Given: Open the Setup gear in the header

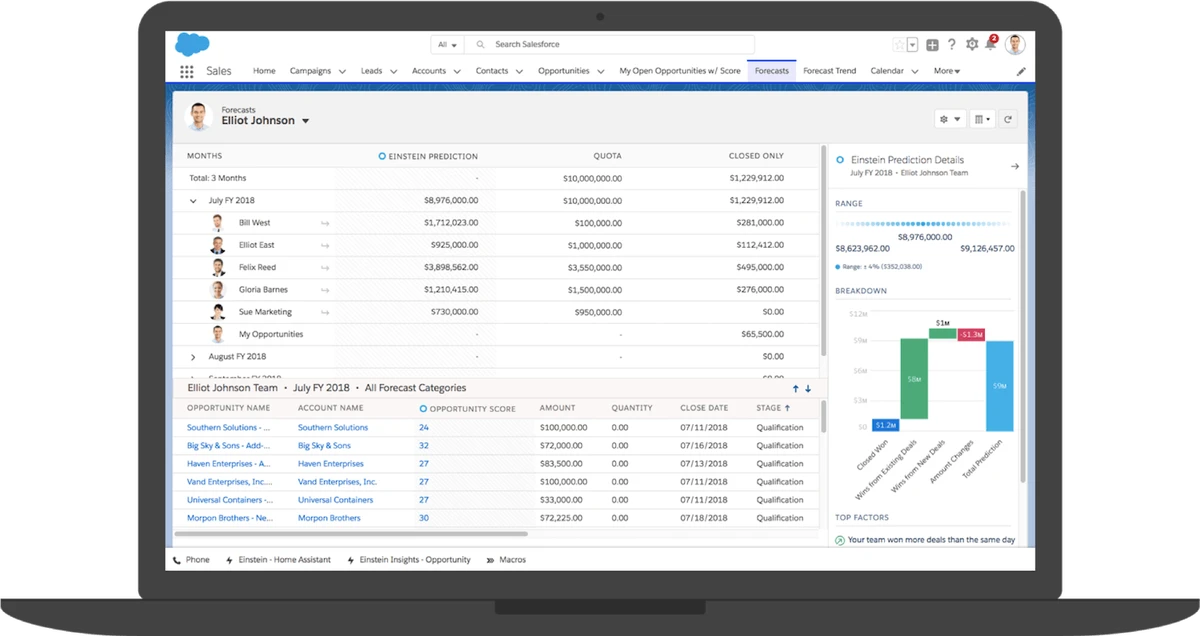Looking at the screenshot, I should [972, 44].
